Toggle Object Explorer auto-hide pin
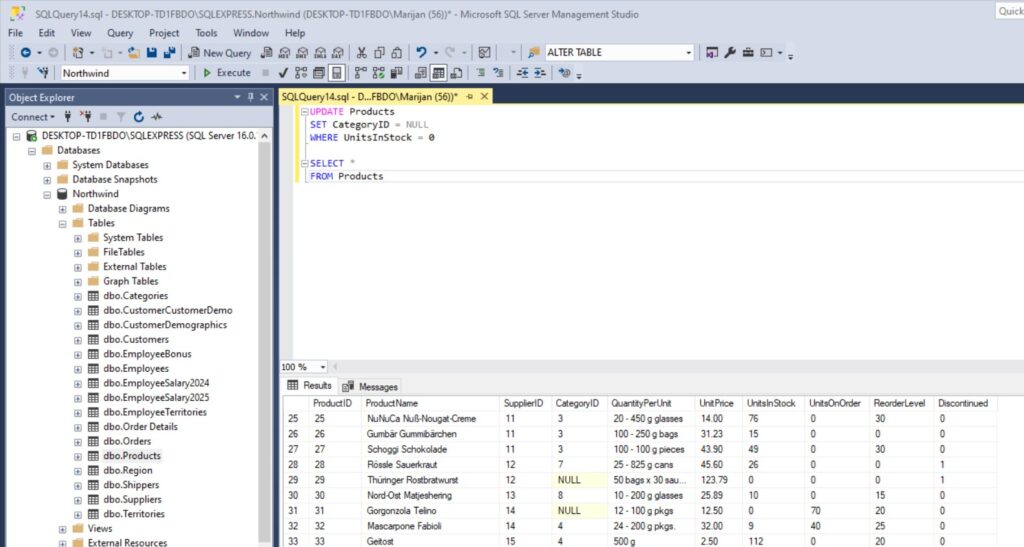The height and width of the screenshot is (547, 1024). pos(250,97)
